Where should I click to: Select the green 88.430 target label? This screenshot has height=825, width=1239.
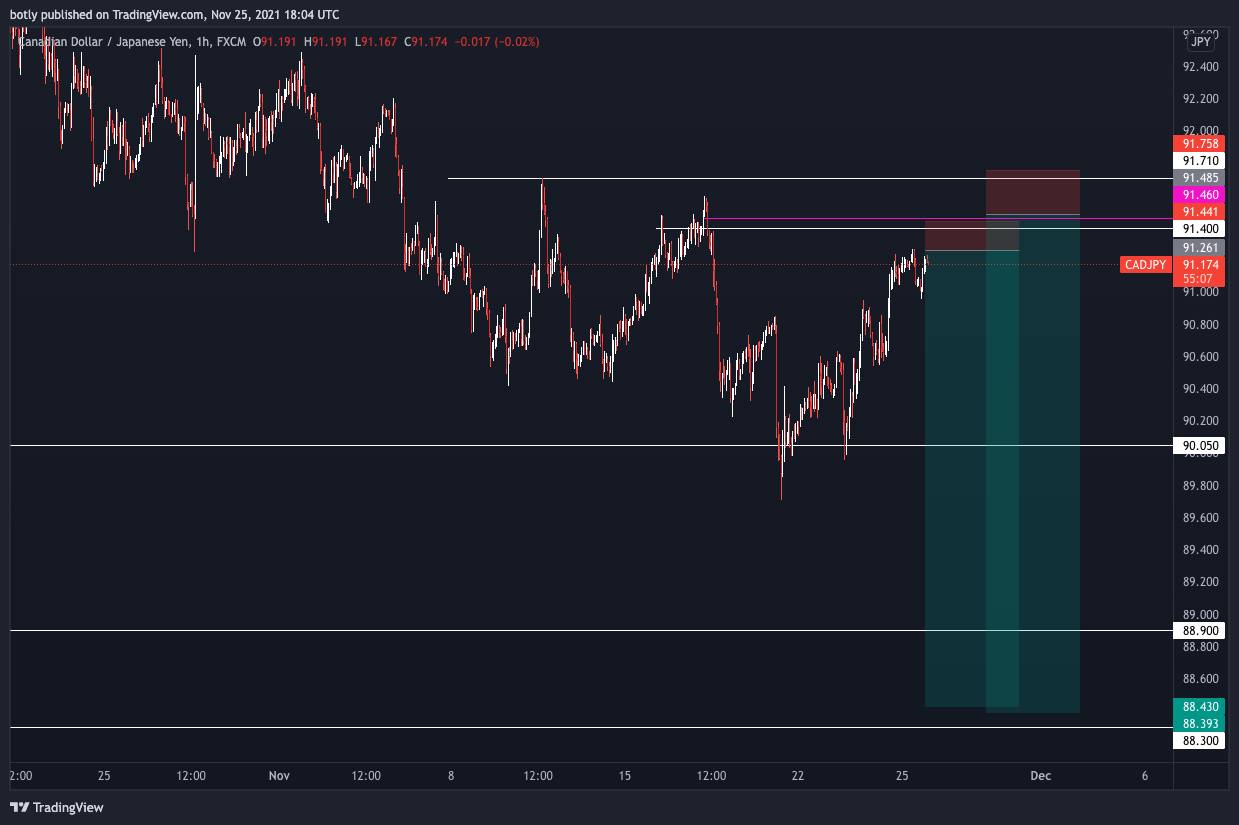tap(1200, 706)
